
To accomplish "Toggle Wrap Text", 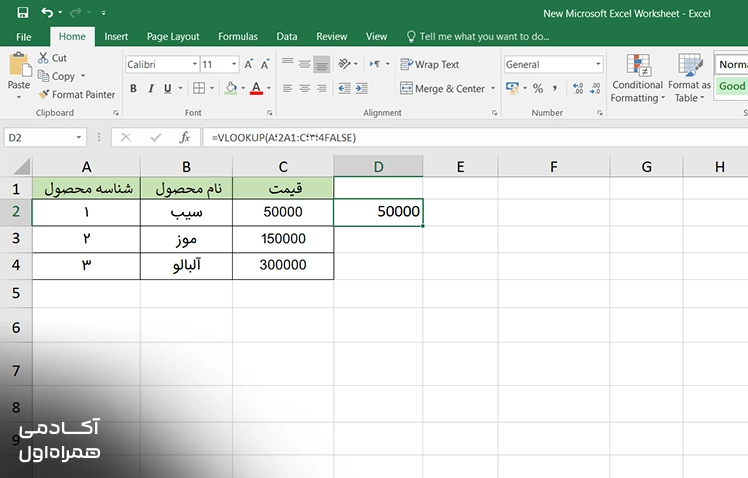I will coord(430,64).
